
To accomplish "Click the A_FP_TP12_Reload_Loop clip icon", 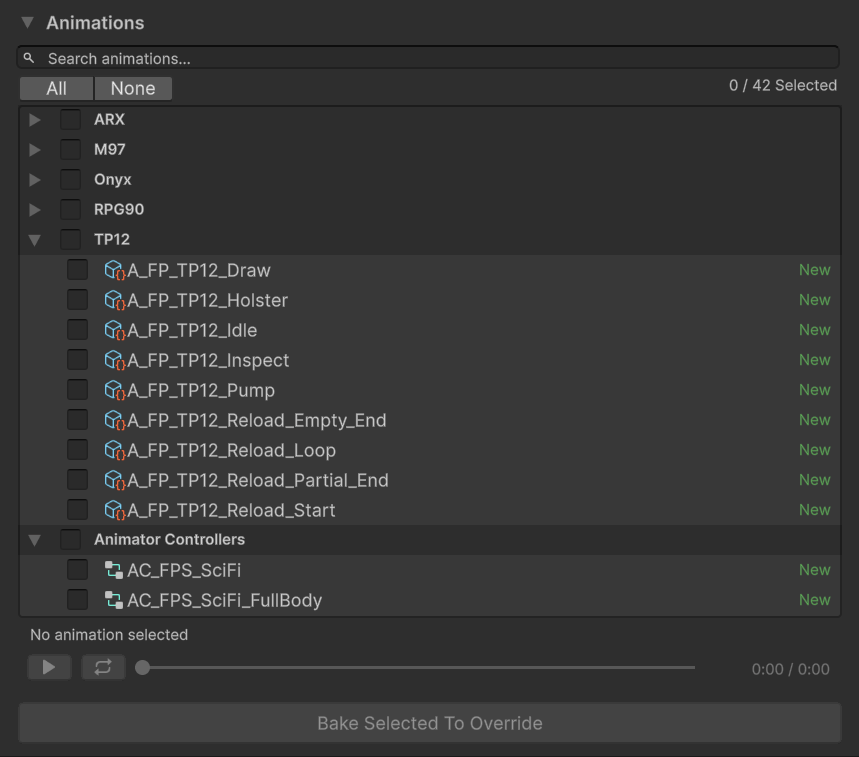I will coord(115,450).
